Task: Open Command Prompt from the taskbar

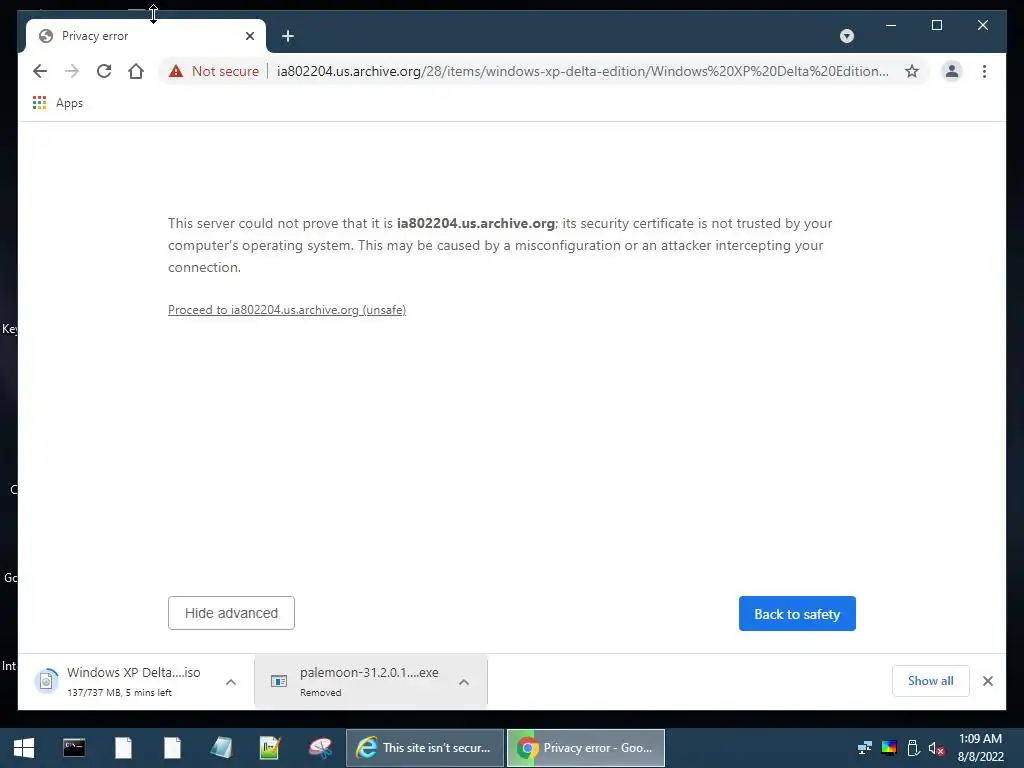Action: (74, 748)
